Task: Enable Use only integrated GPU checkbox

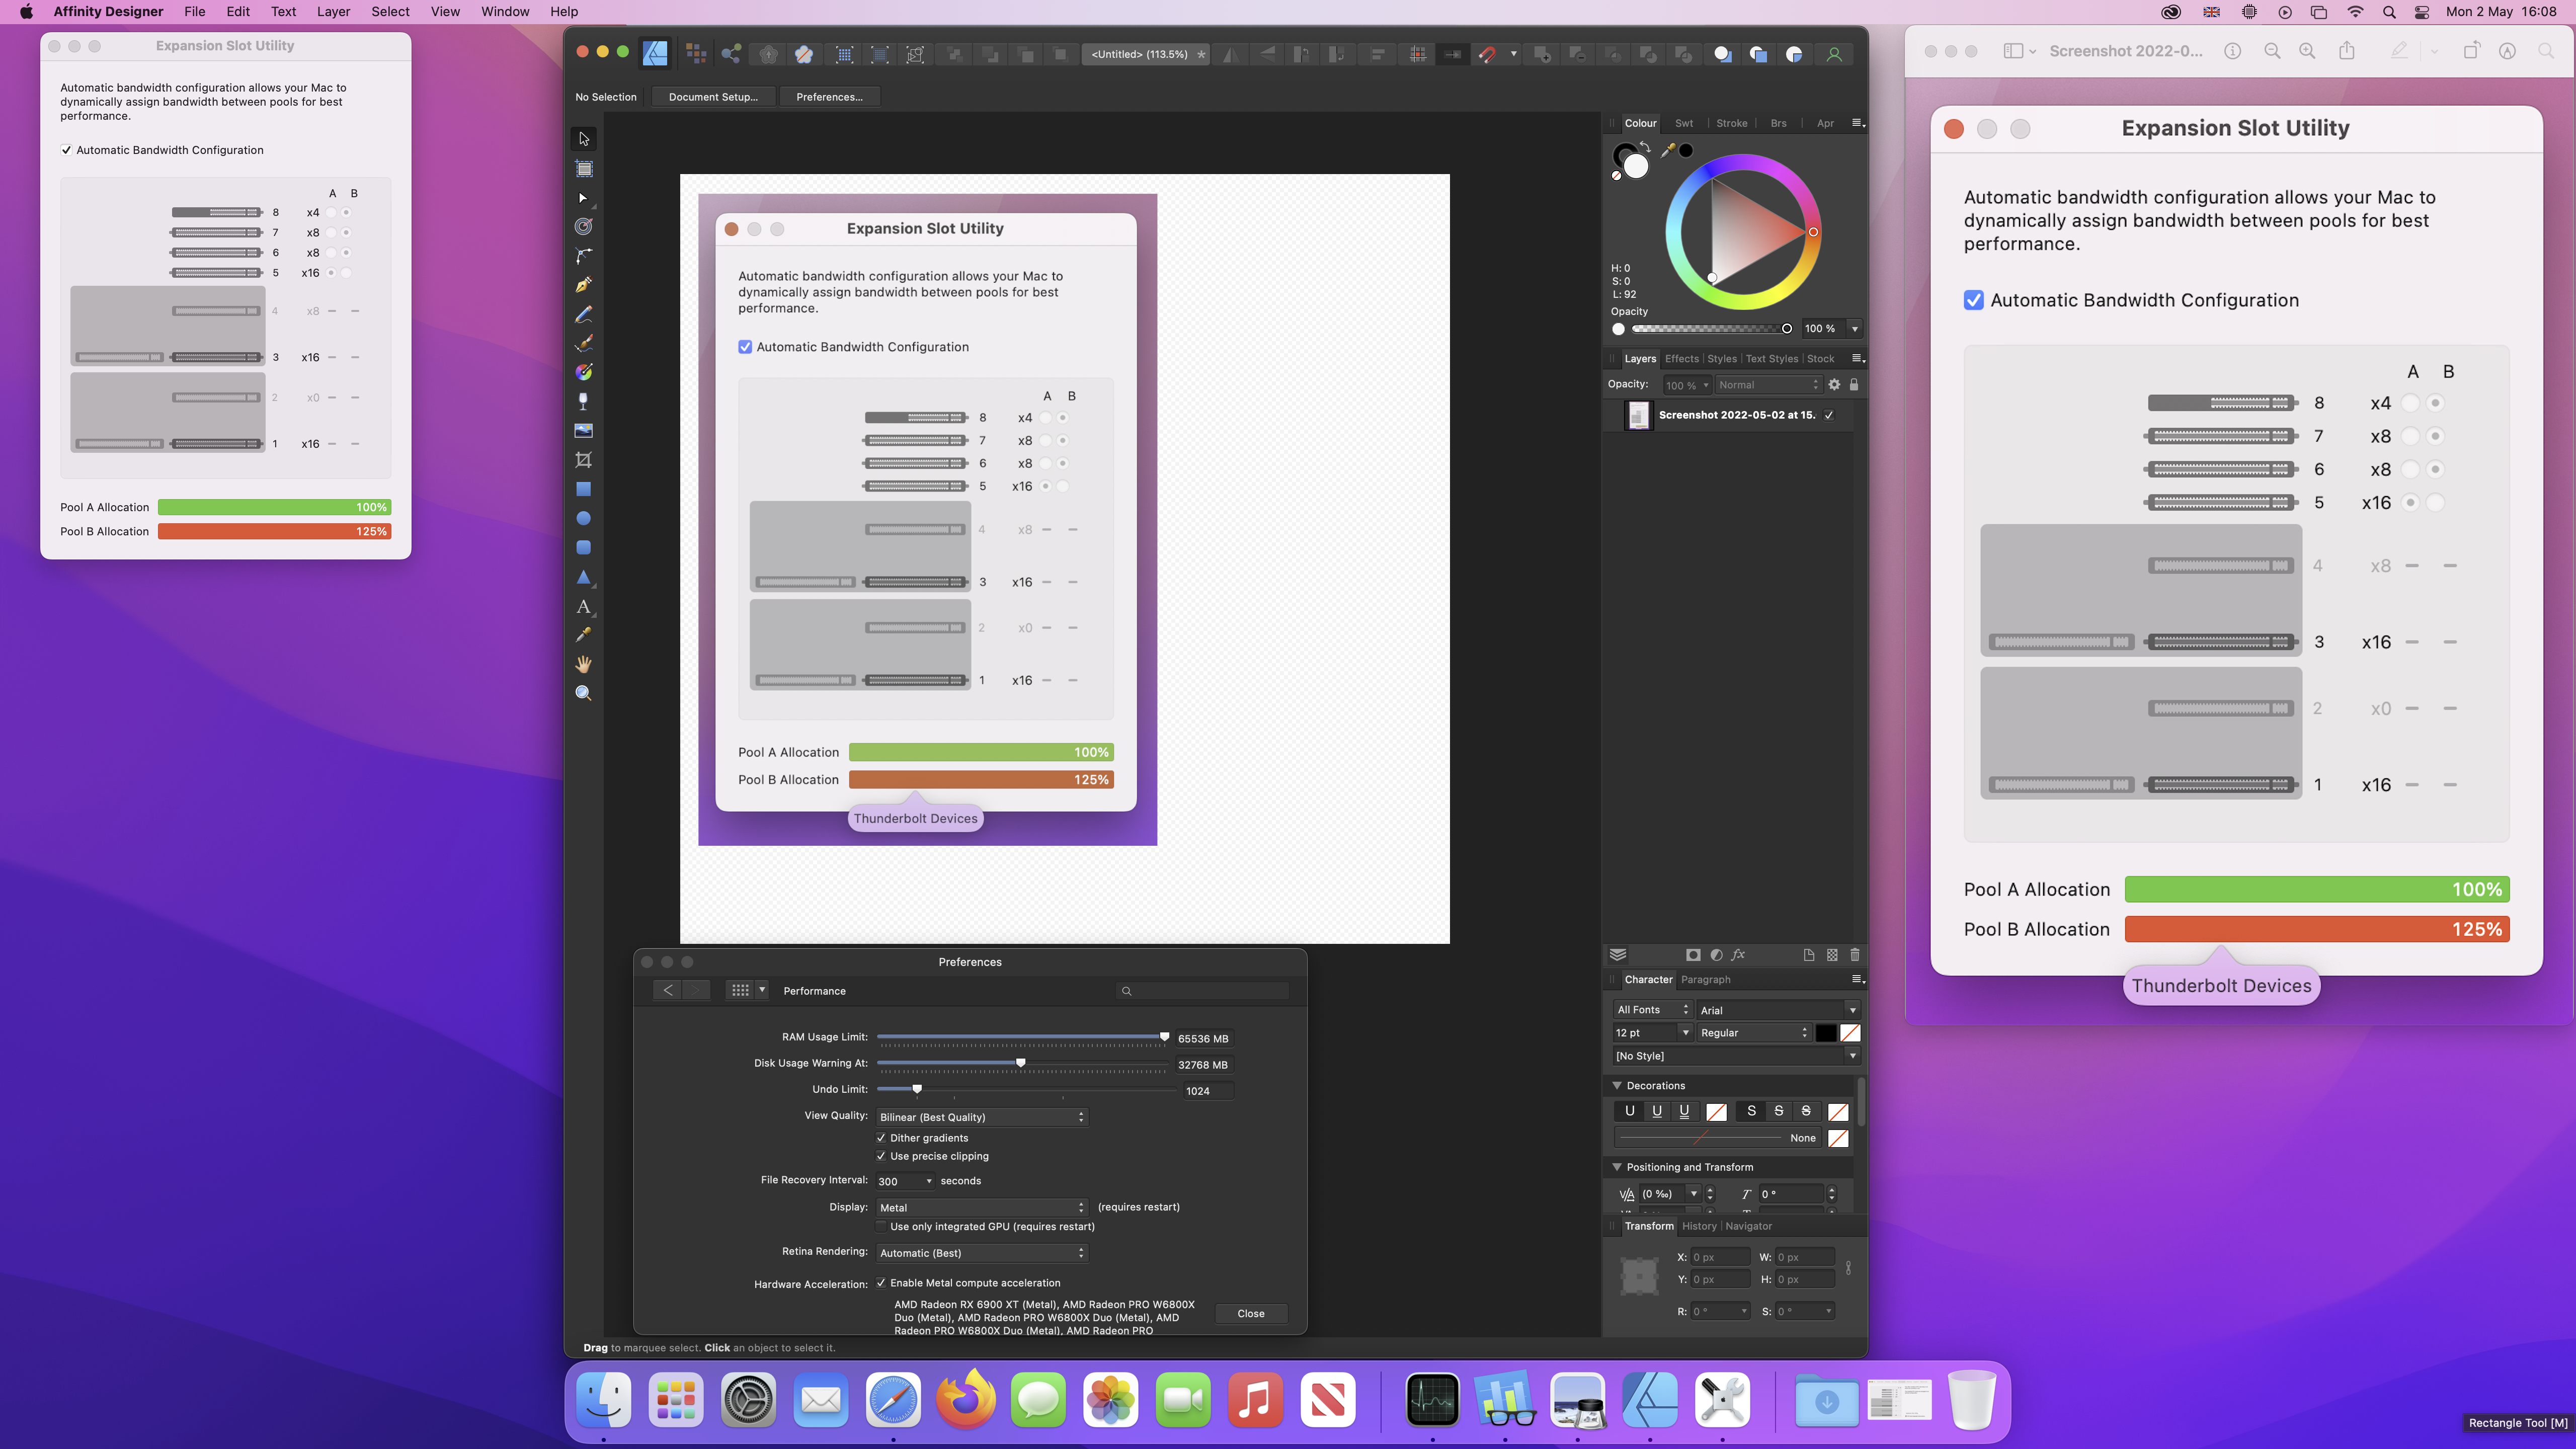Action: point(881,1226)
